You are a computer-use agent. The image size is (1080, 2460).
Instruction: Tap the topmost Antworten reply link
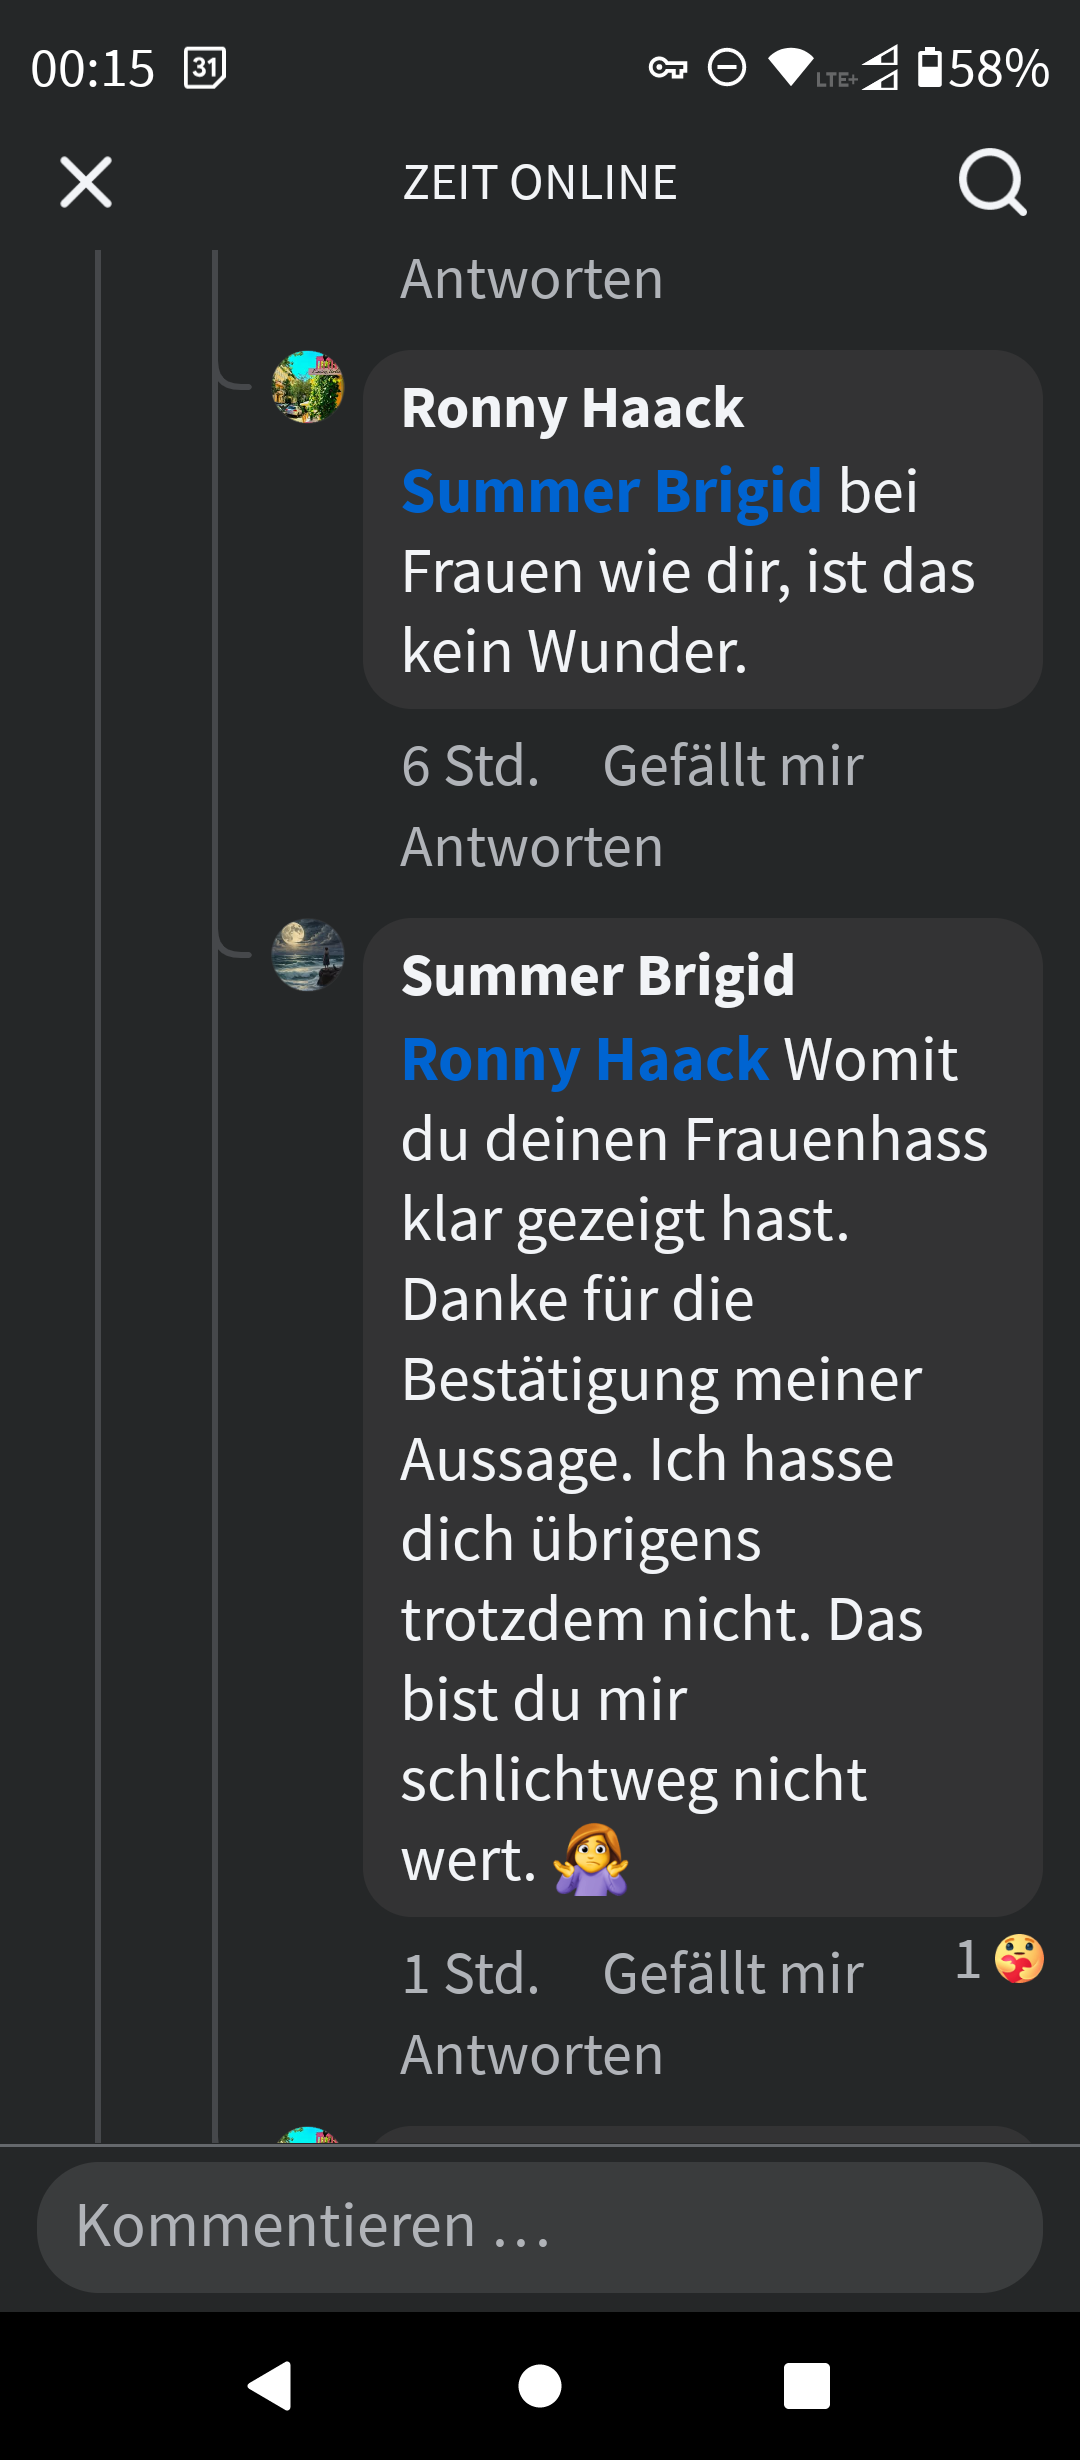[532, 279]
